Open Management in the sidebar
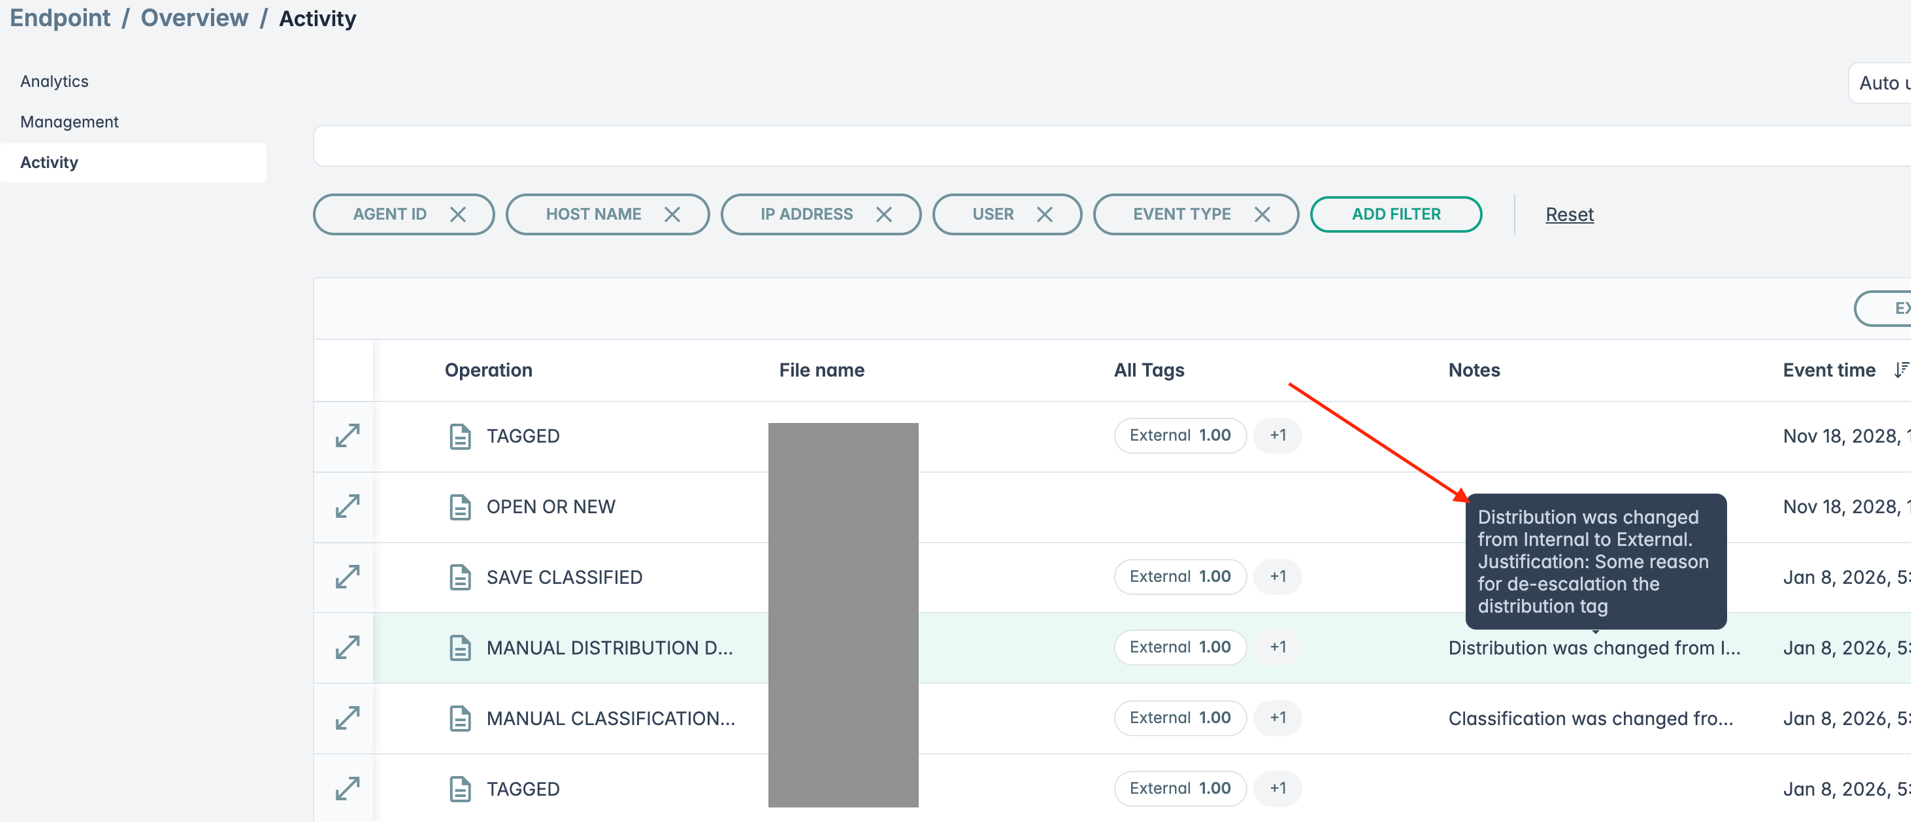This screenshot has height=822, width=1911. [69, 122]
